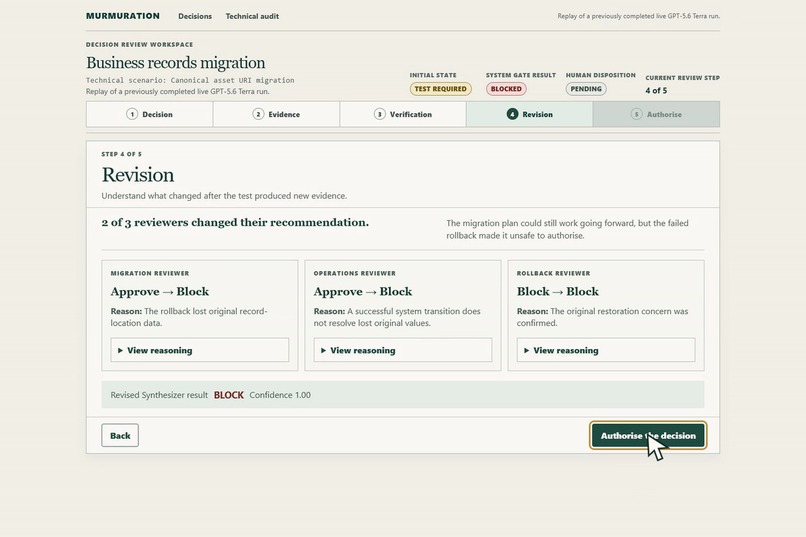Click the Back button
Viewport: 806px width, 537px height.
120,435
